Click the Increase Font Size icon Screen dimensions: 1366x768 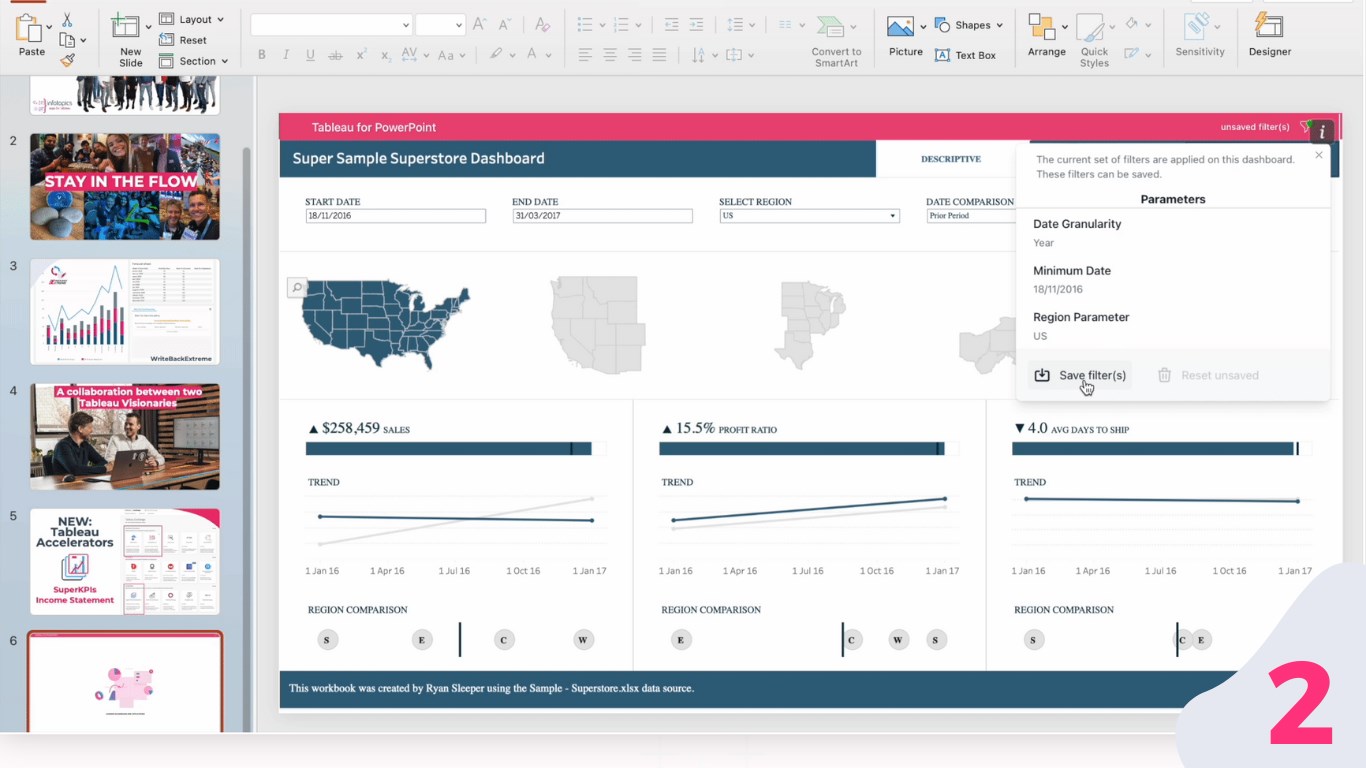tap(480, 25)
